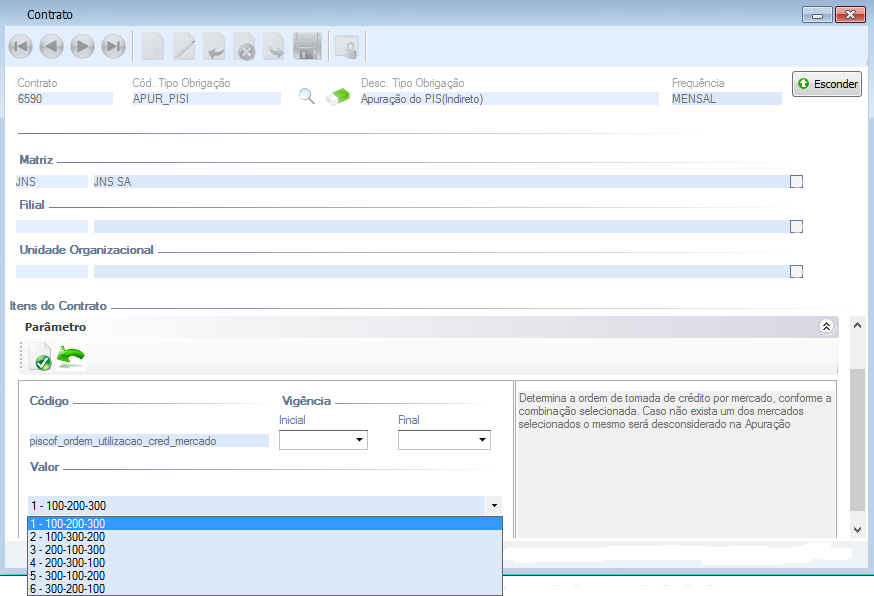Screen dimensions: 874x596
Task: Select option 1 - 100-200-300 in list
Action: click(x=265, y=524)
